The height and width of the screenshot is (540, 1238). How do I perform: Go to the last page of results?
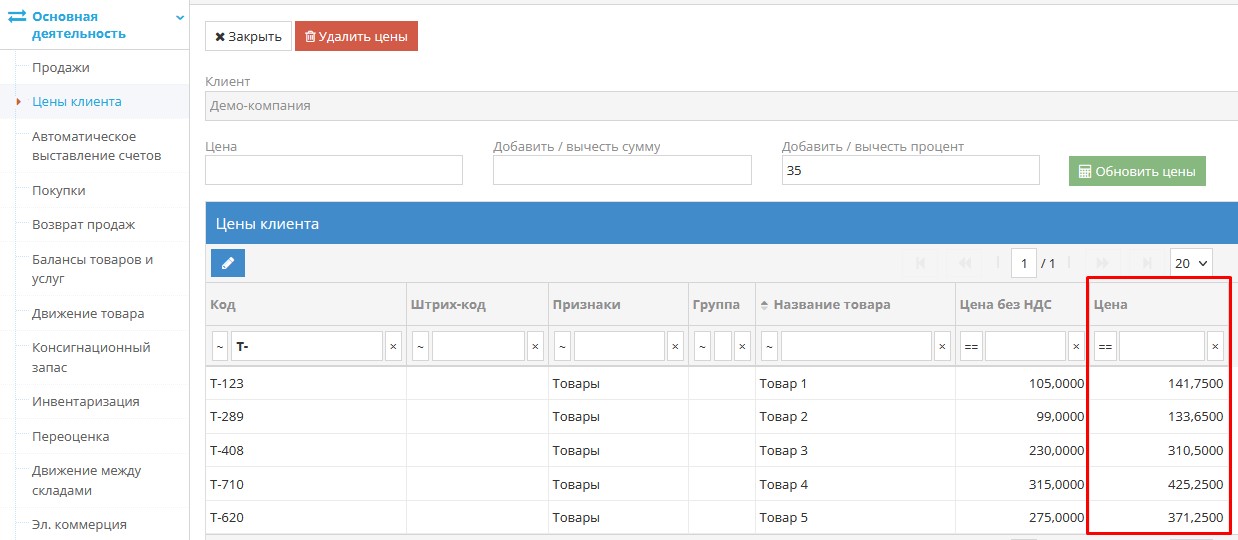click(x=1147, y=263)
